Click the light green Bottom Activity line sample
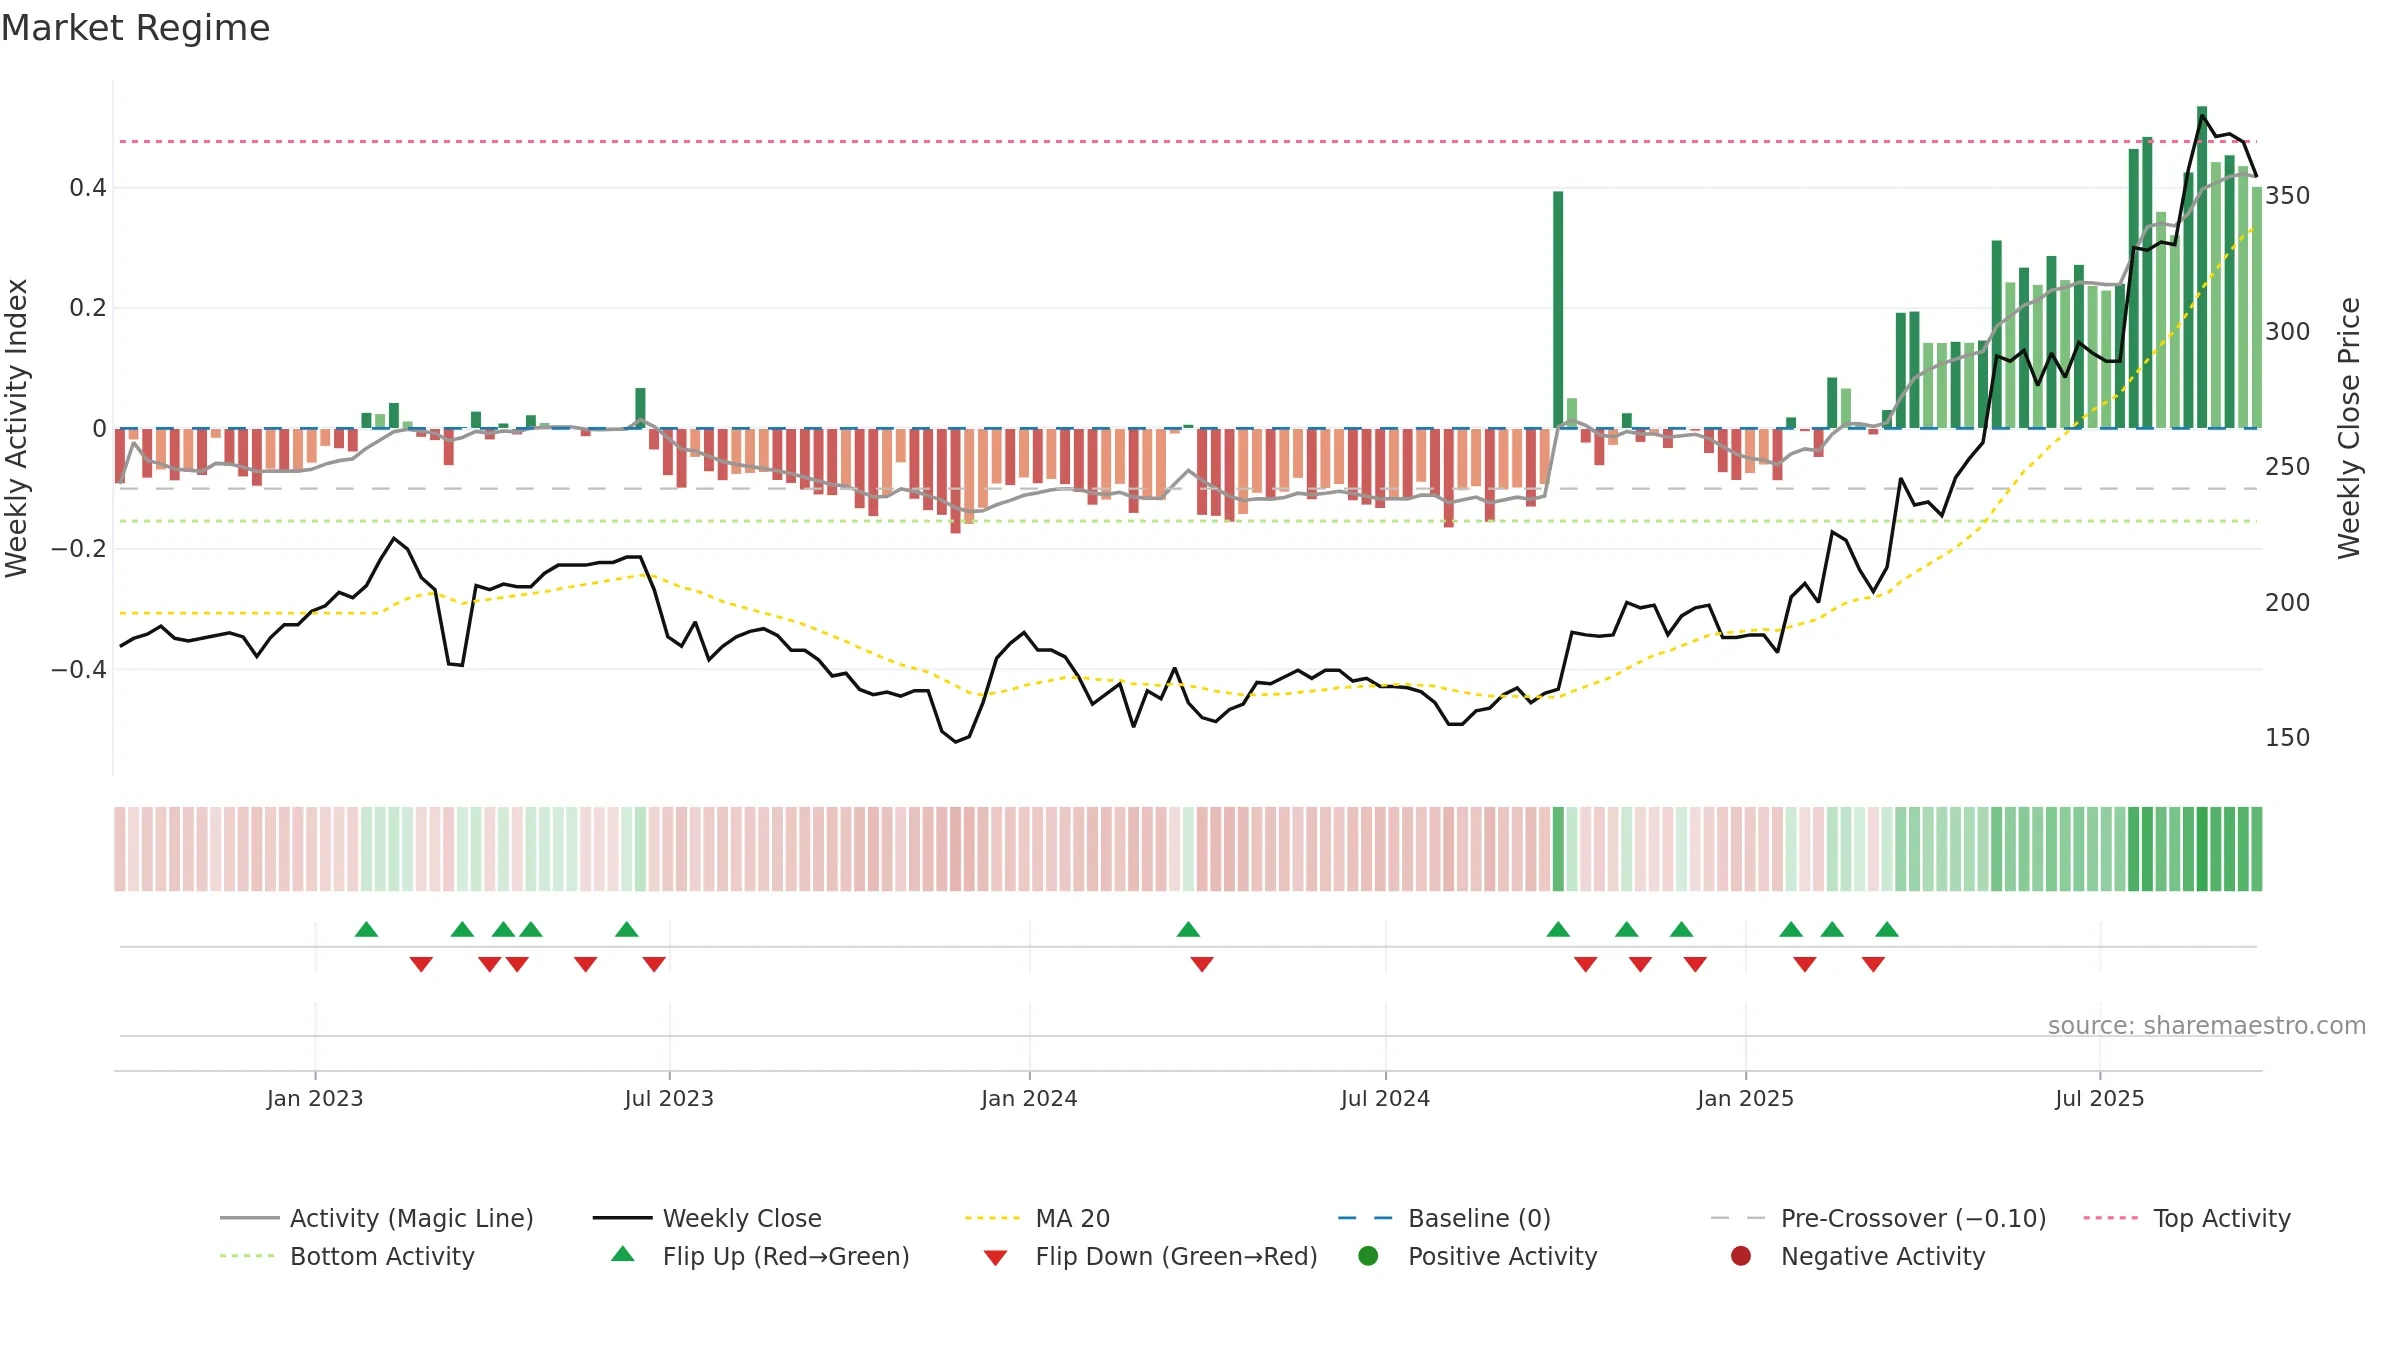Viewport: 2400px width, 1350px height. [247, 1256]
